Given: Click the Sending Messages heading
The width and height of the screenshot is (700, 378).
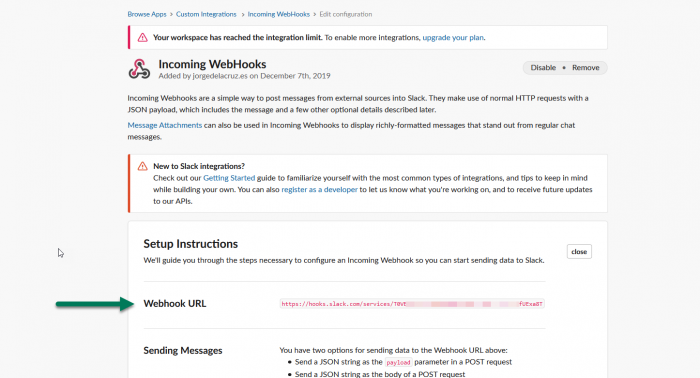Looking at the screenshot, I should pyautogui.click(x=183, y=350).
